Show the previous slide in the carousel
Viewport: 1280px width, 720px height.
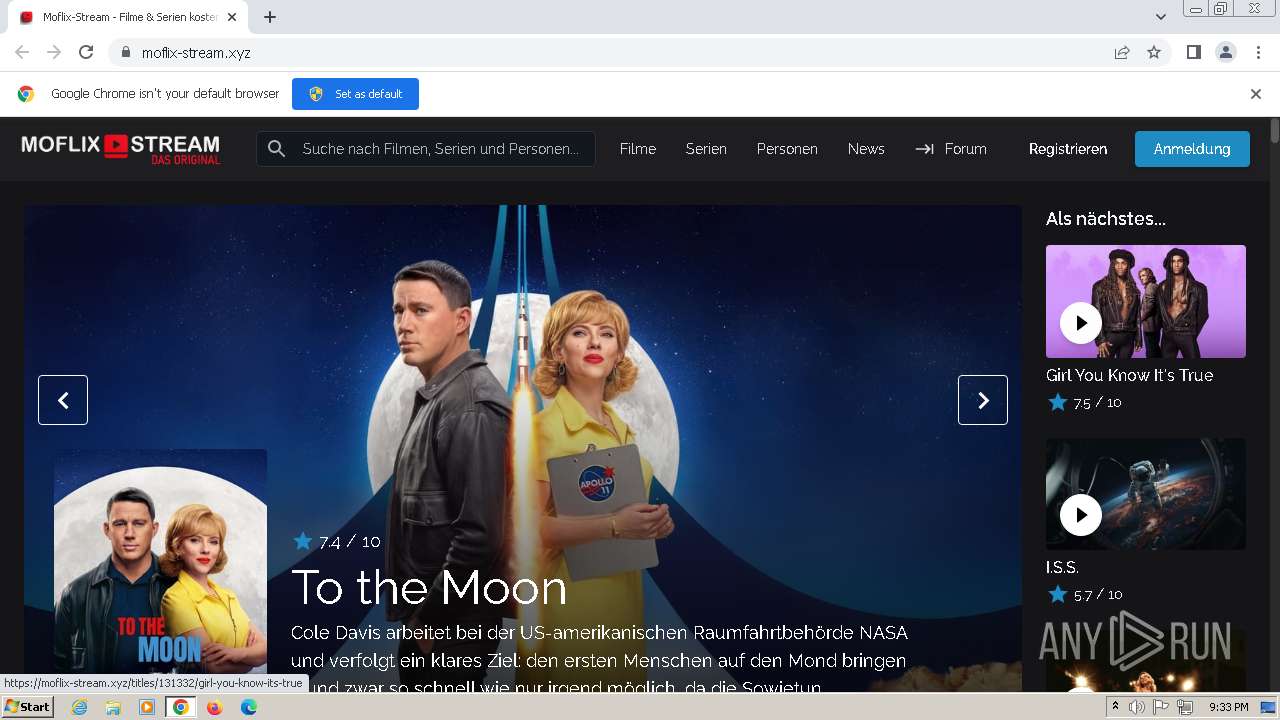63,400
